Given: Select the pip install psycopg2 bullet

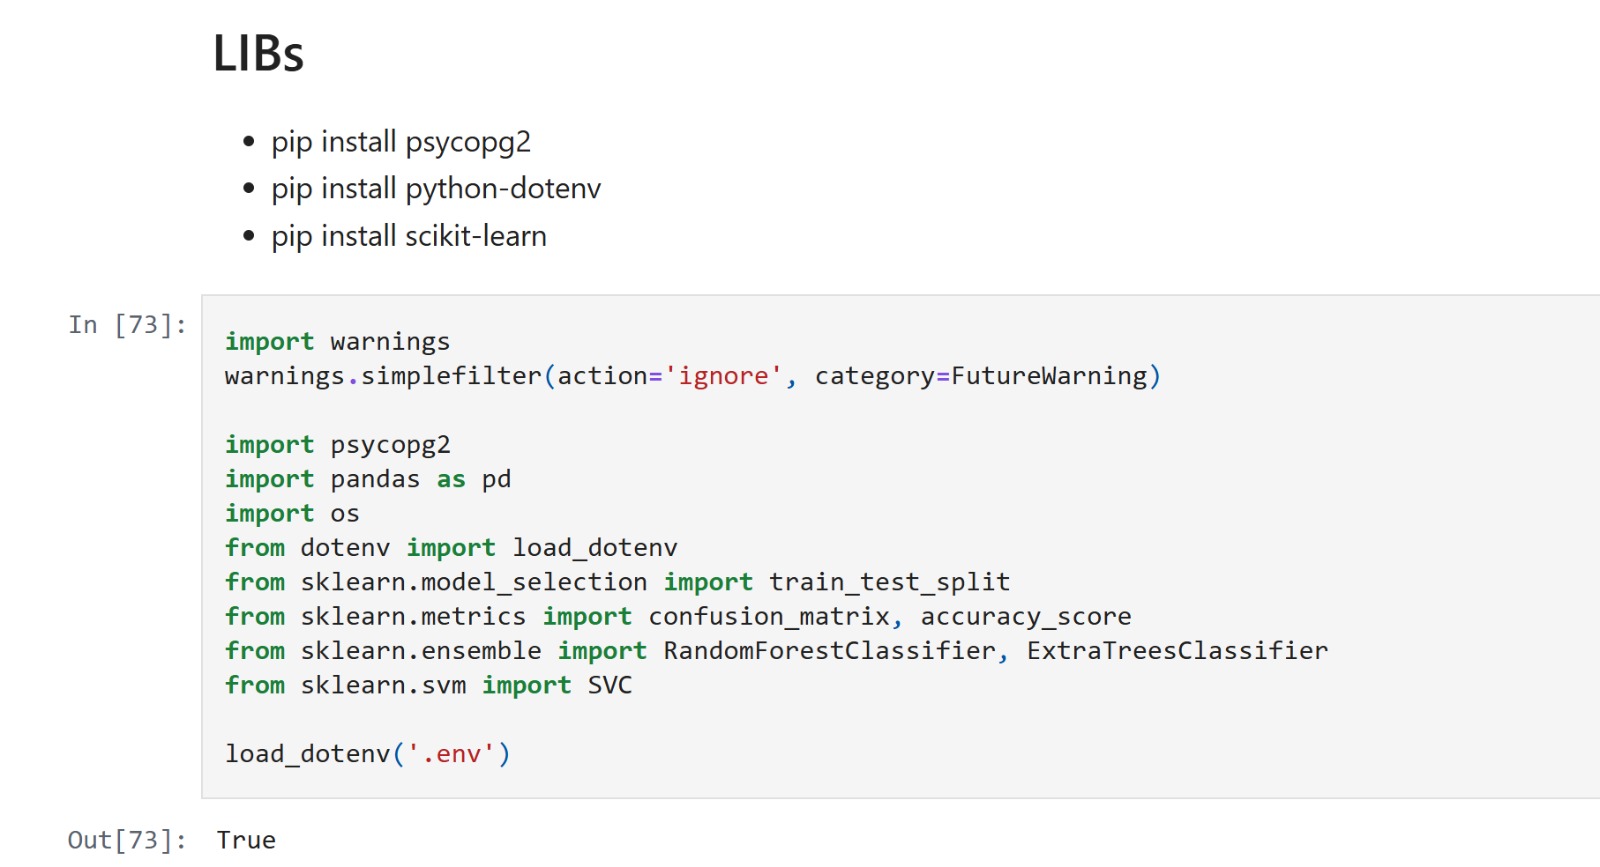Looking at the screenshot, I should 400,142.
